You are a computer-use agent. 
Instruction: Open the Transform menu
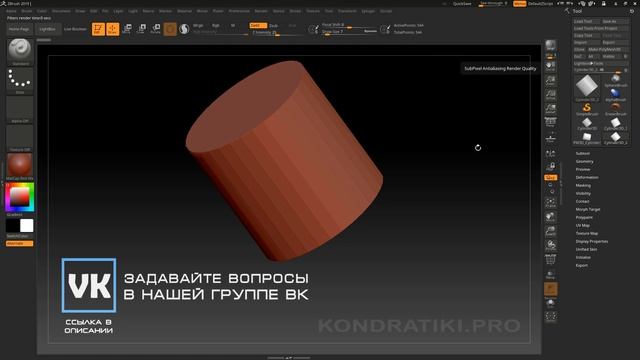[x=347, y=11]
